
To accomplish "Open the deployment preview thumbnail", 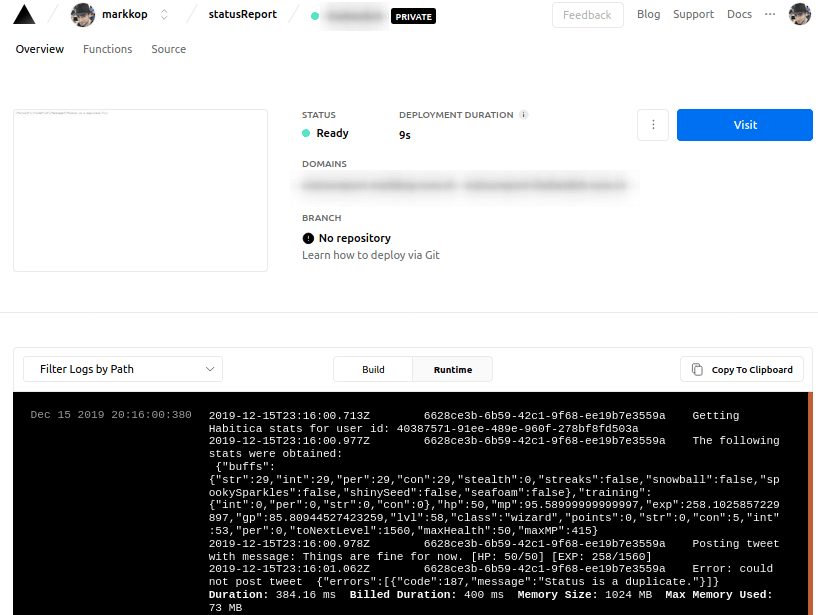I will pyautogui.click(x=140, y=190).
